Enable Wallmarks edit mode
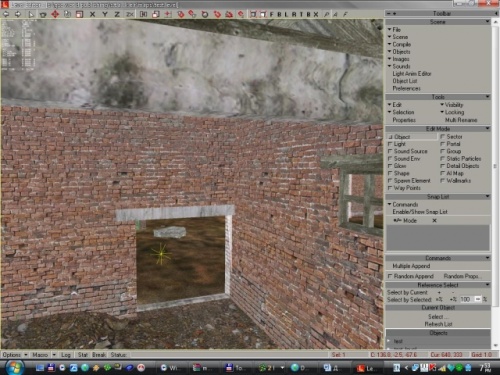This screenshot has height=375, width=500. coord(456,181)
